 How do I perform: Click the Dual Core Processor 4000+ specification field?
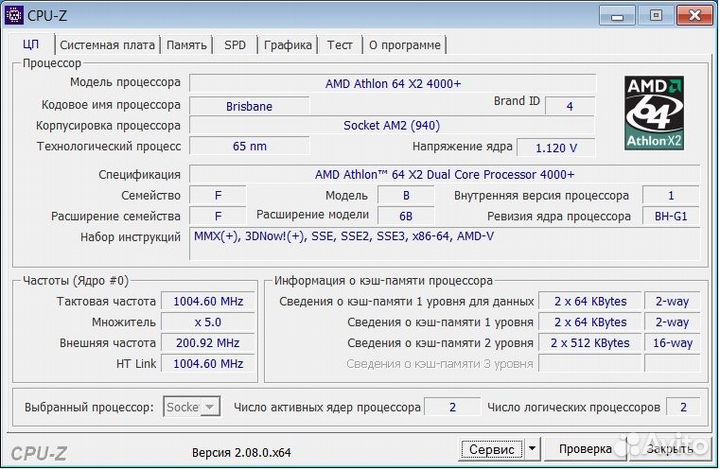(444, 174)
